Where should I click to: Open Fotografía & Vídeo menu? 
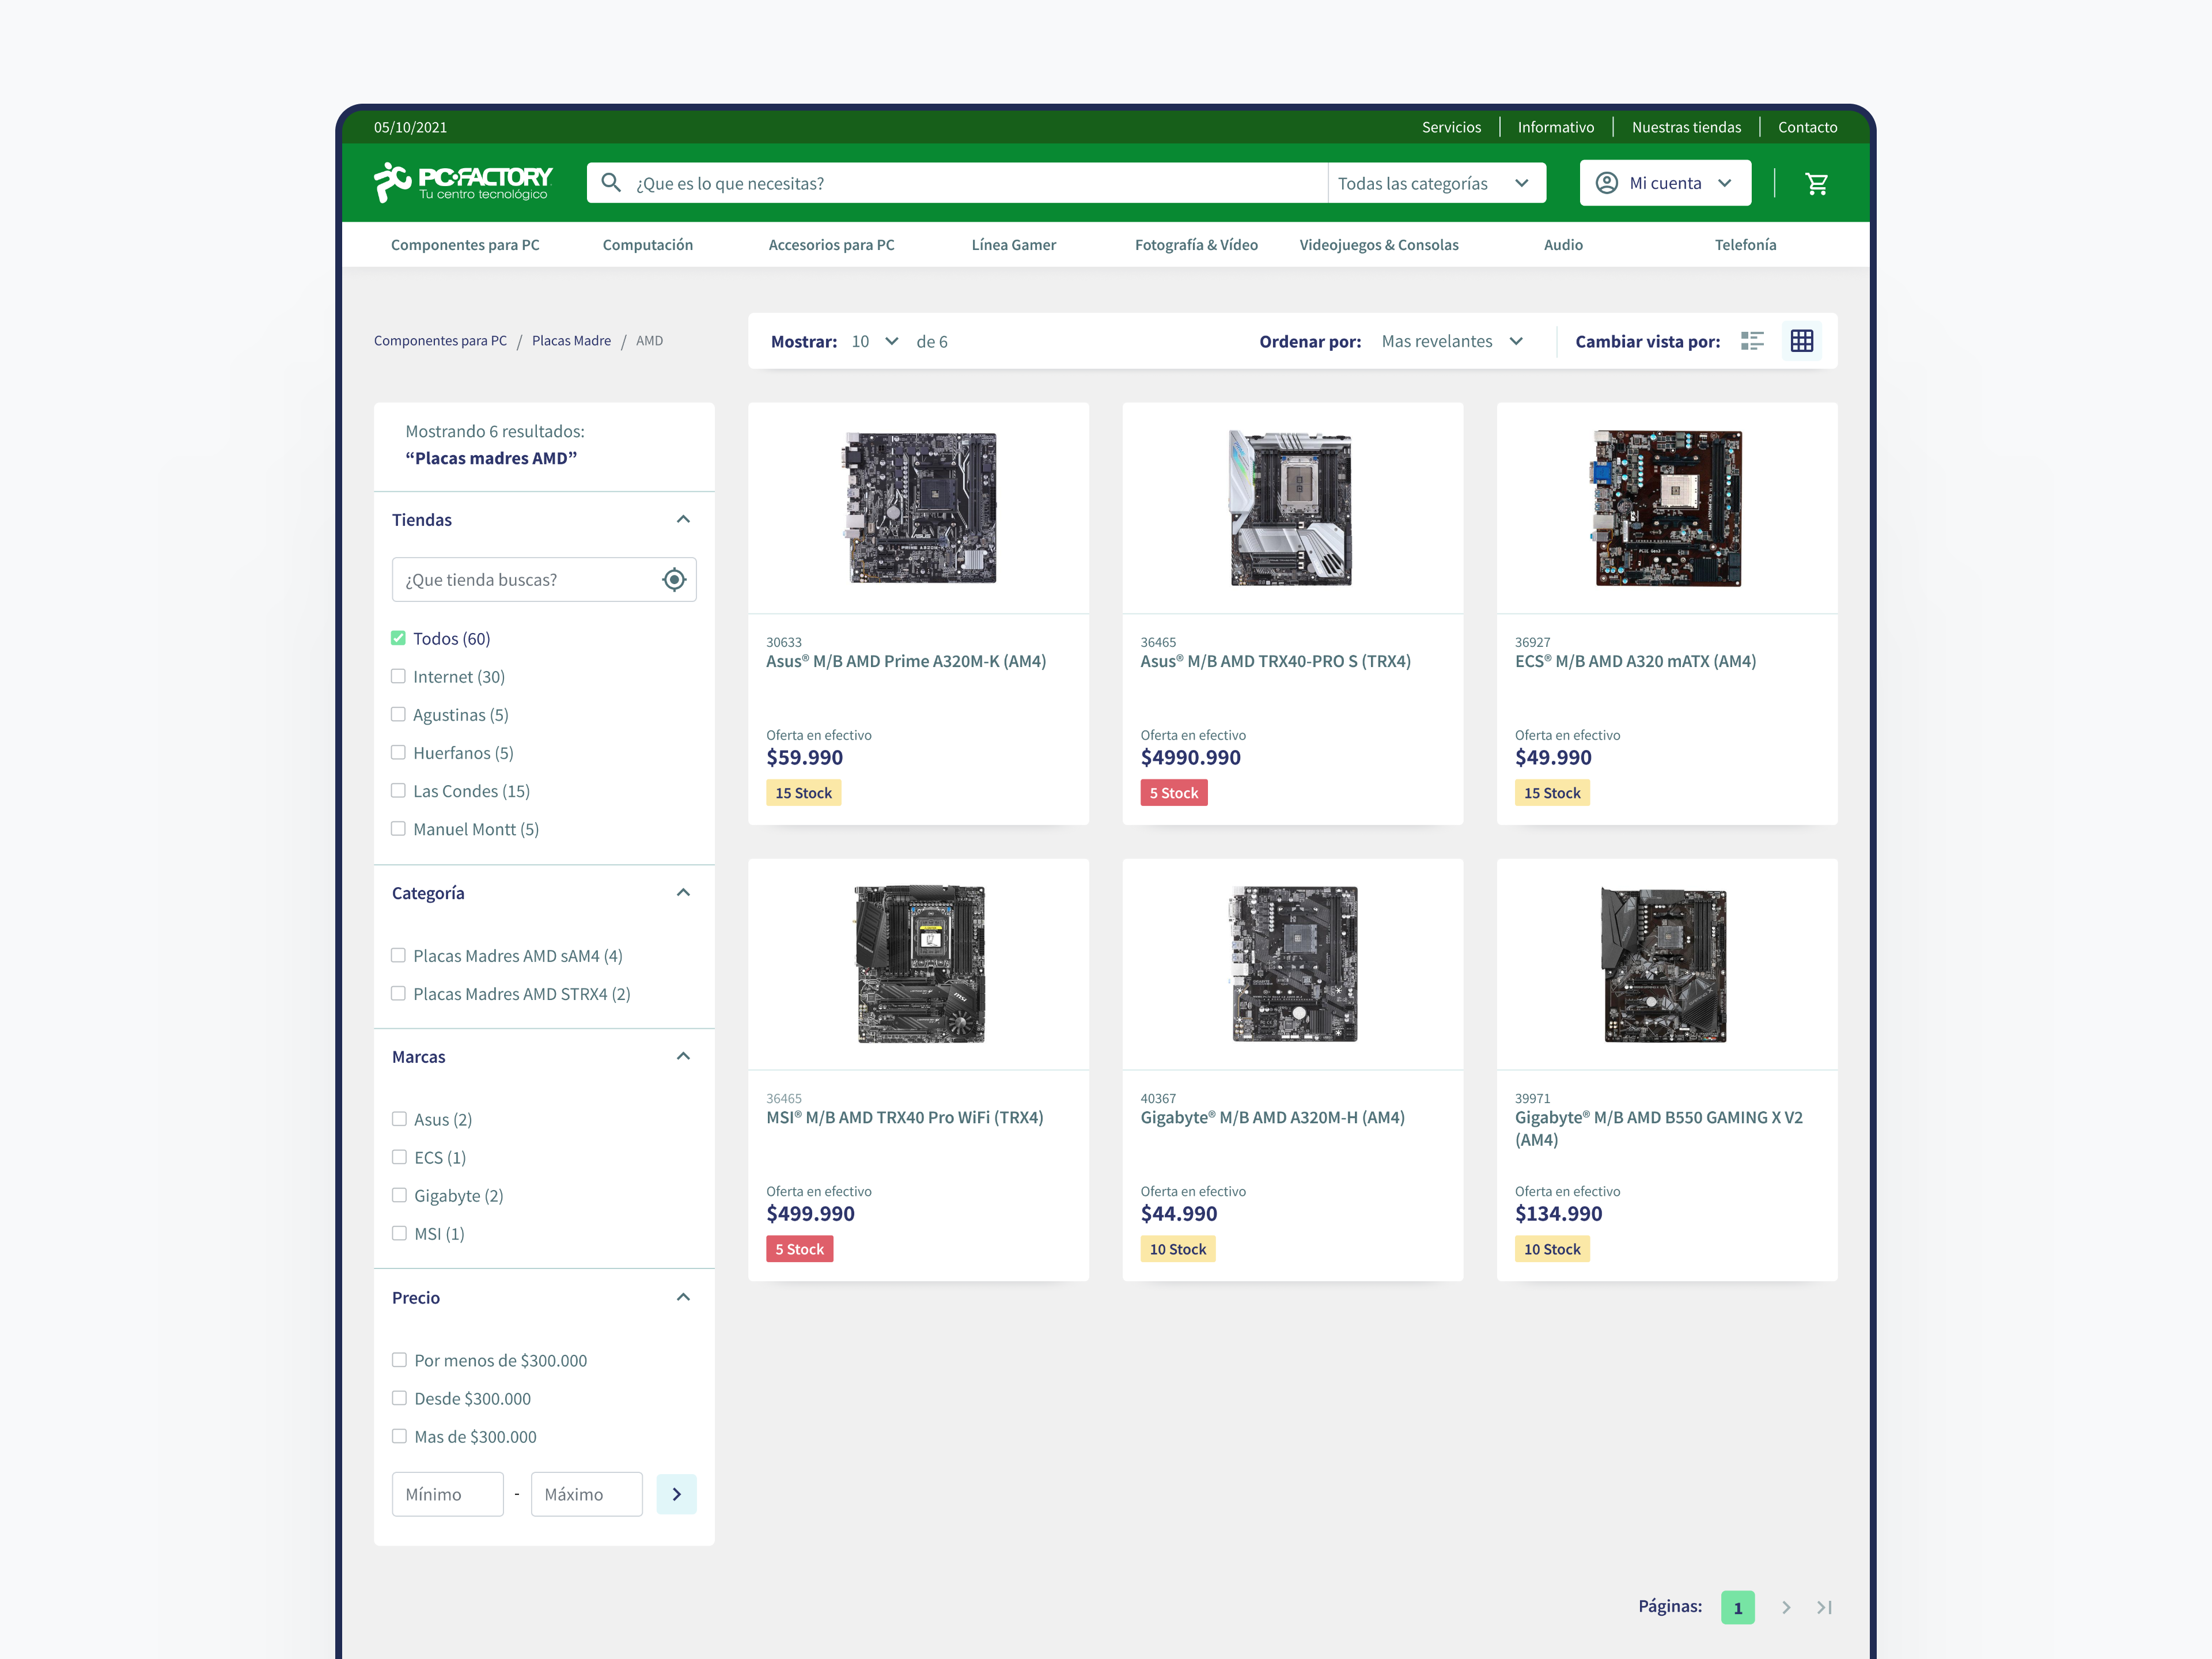tap(1196, 244)
